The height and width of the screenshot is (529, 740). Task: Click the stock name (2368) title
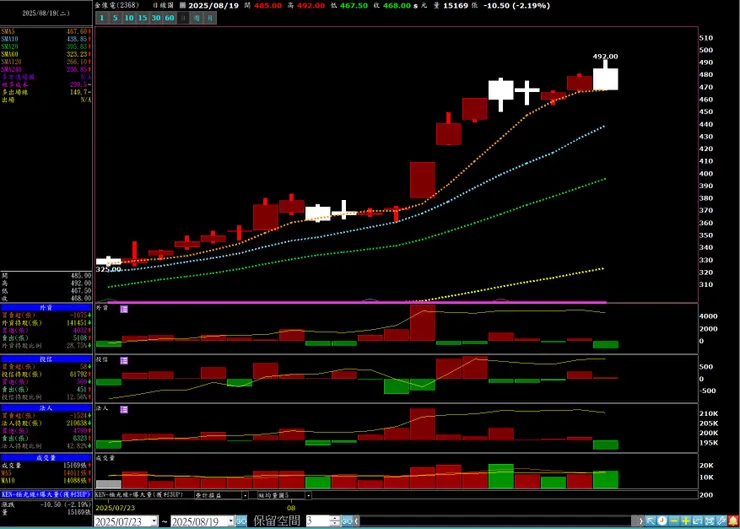tap(117, 6)
